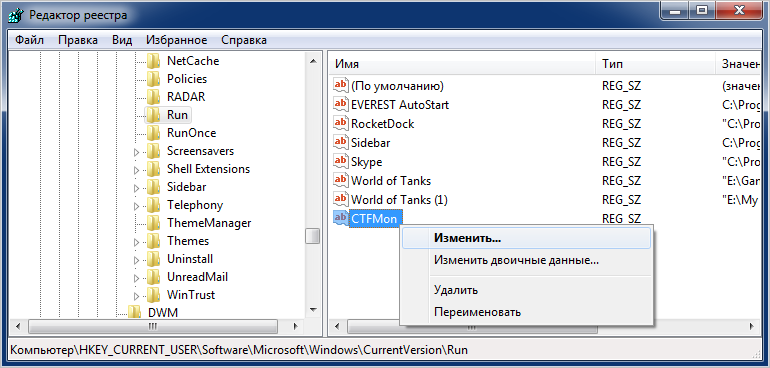Select the WinTrust tree item label

tap(191, 295)
